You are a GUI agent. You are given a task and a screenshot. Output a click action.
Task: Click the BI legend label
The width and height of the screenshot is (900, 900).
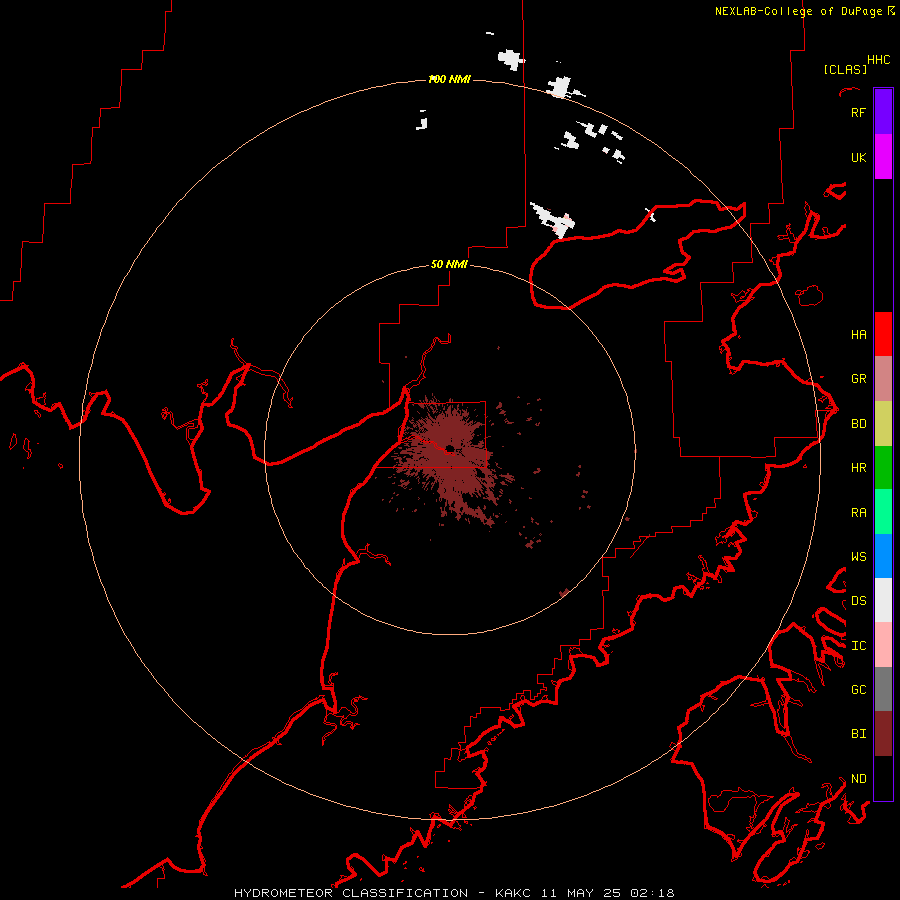pyautogui.click(x=859, y=734)
